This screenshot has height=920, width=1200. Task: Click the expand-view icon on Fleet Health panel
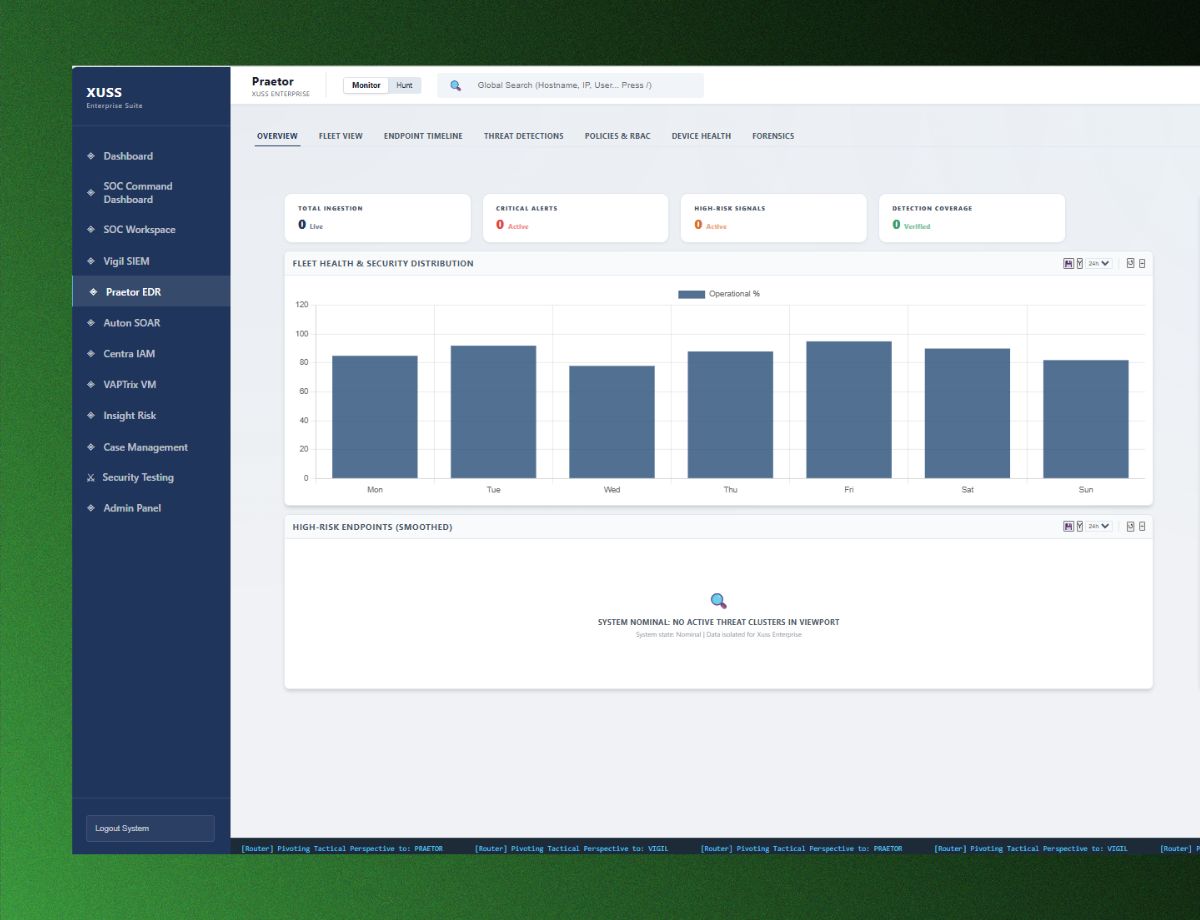coord(1141,263)
